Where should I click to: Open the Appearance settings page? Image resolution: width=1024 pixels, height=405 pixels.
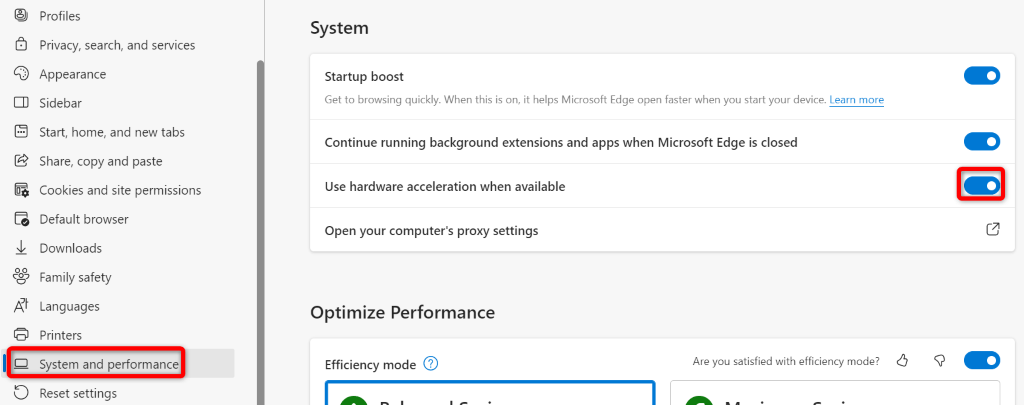pyautogui.click(x=72, y=74)
